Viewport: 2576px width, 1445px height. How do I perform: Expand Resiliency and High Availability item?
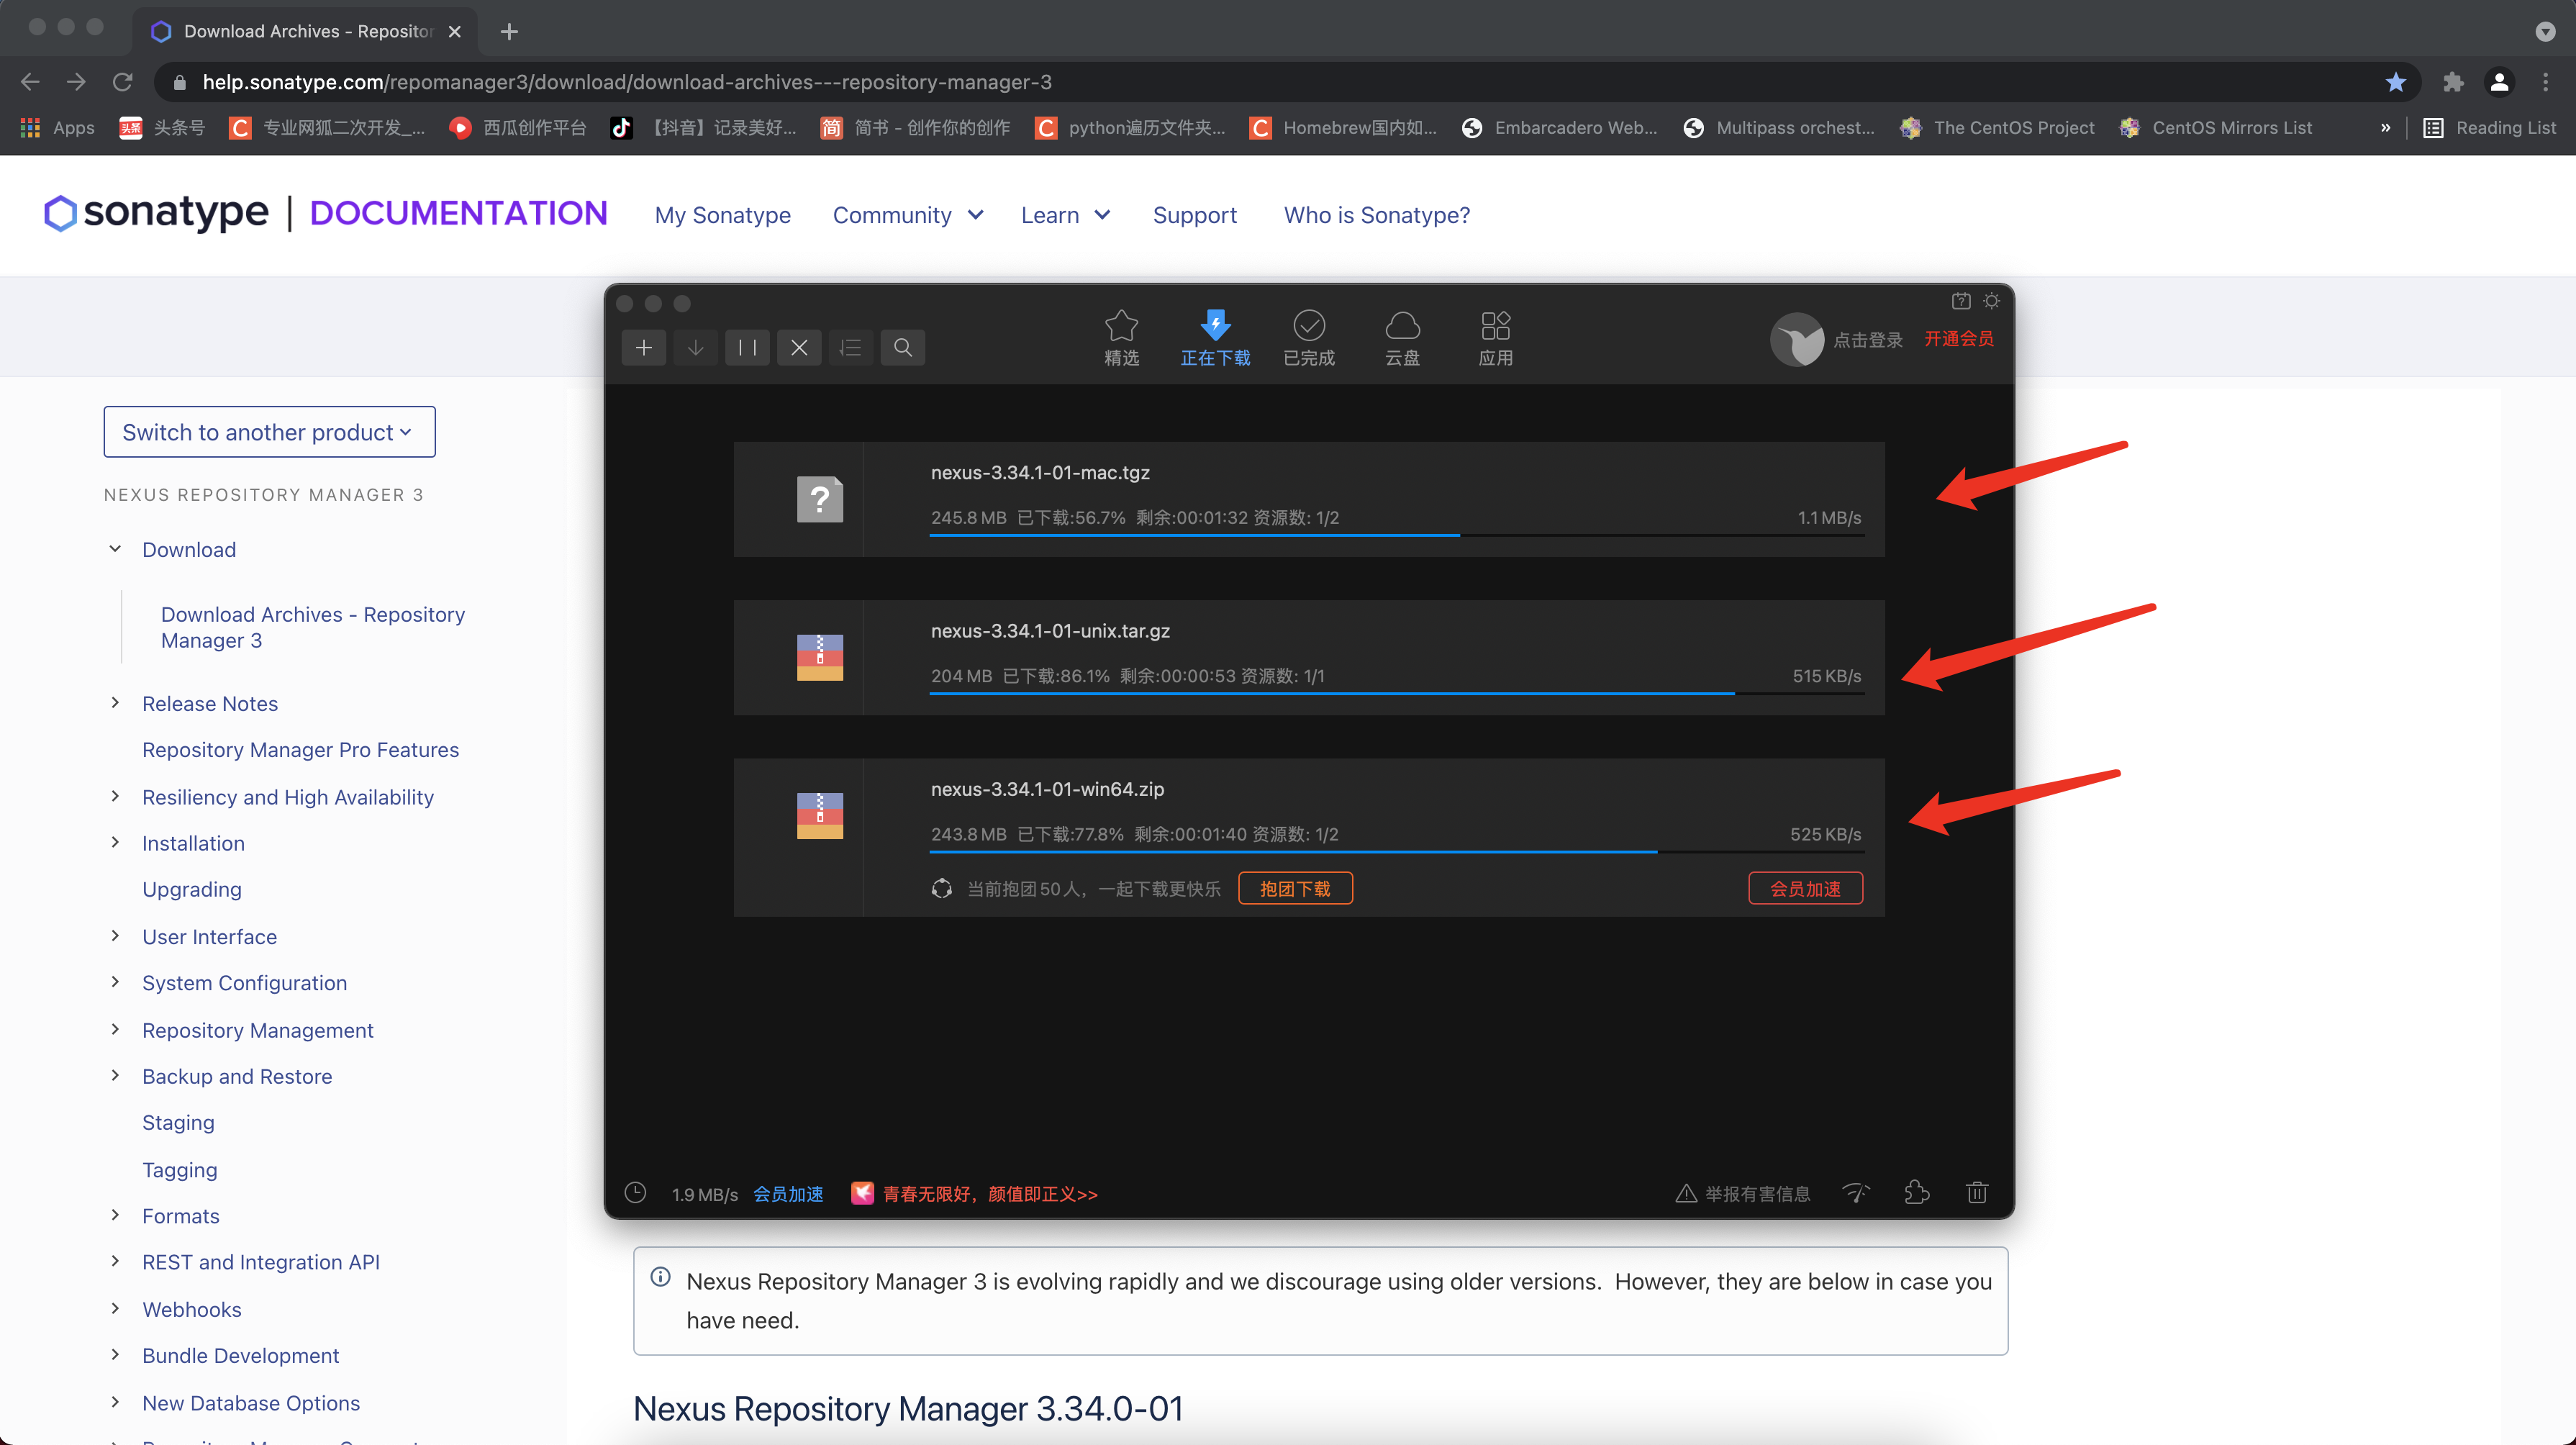tap(115, 796)
